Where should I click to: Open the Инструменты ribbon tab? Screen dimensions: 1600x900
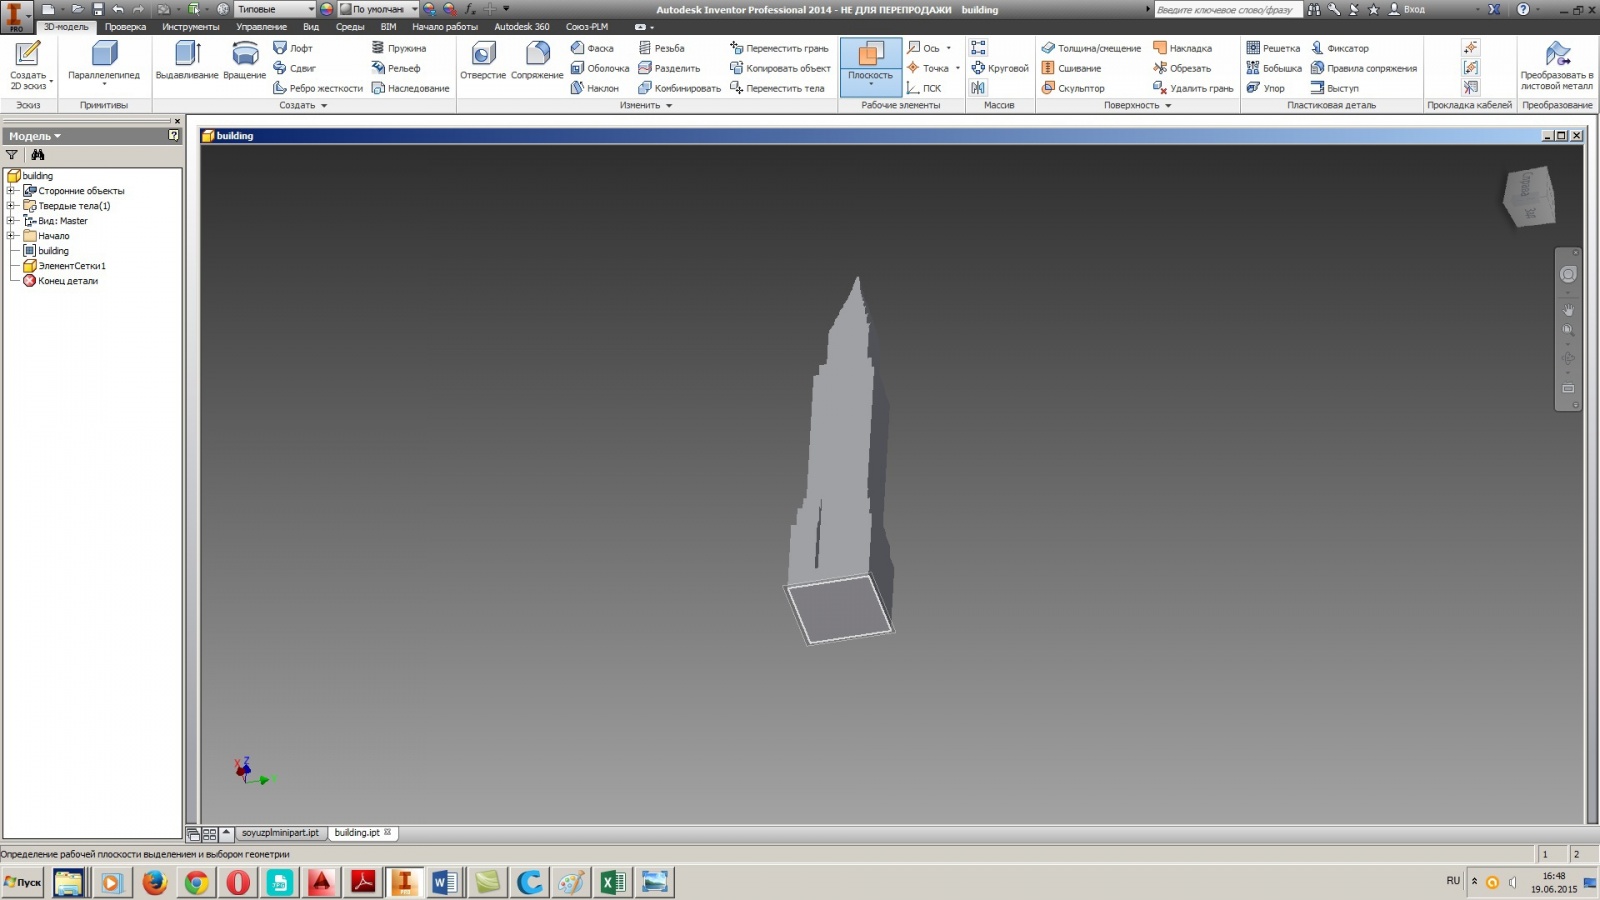pos(190,27)
